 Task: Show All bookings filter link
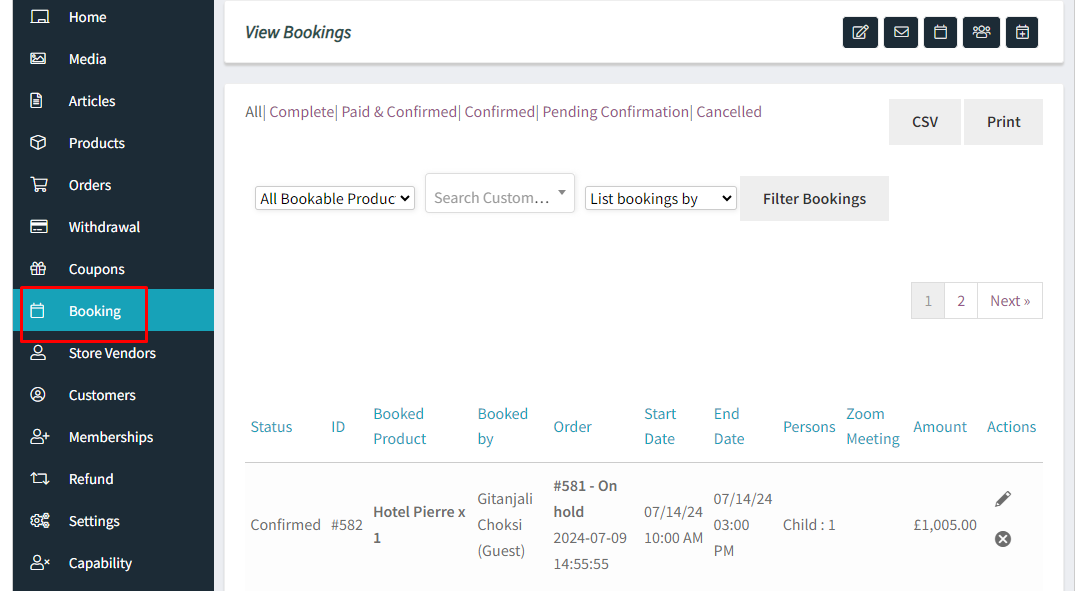click(253, 112)
